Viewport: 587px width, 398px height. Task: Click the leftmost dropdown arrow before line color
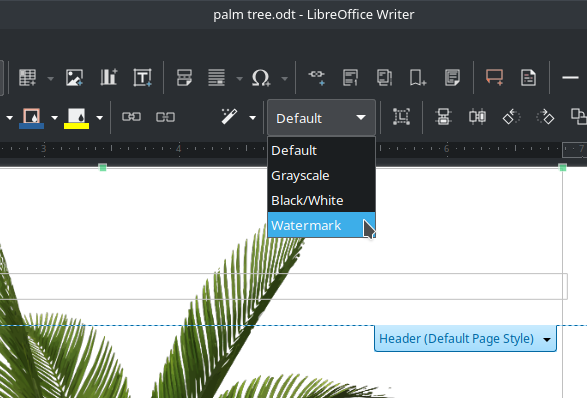[10, 118]
